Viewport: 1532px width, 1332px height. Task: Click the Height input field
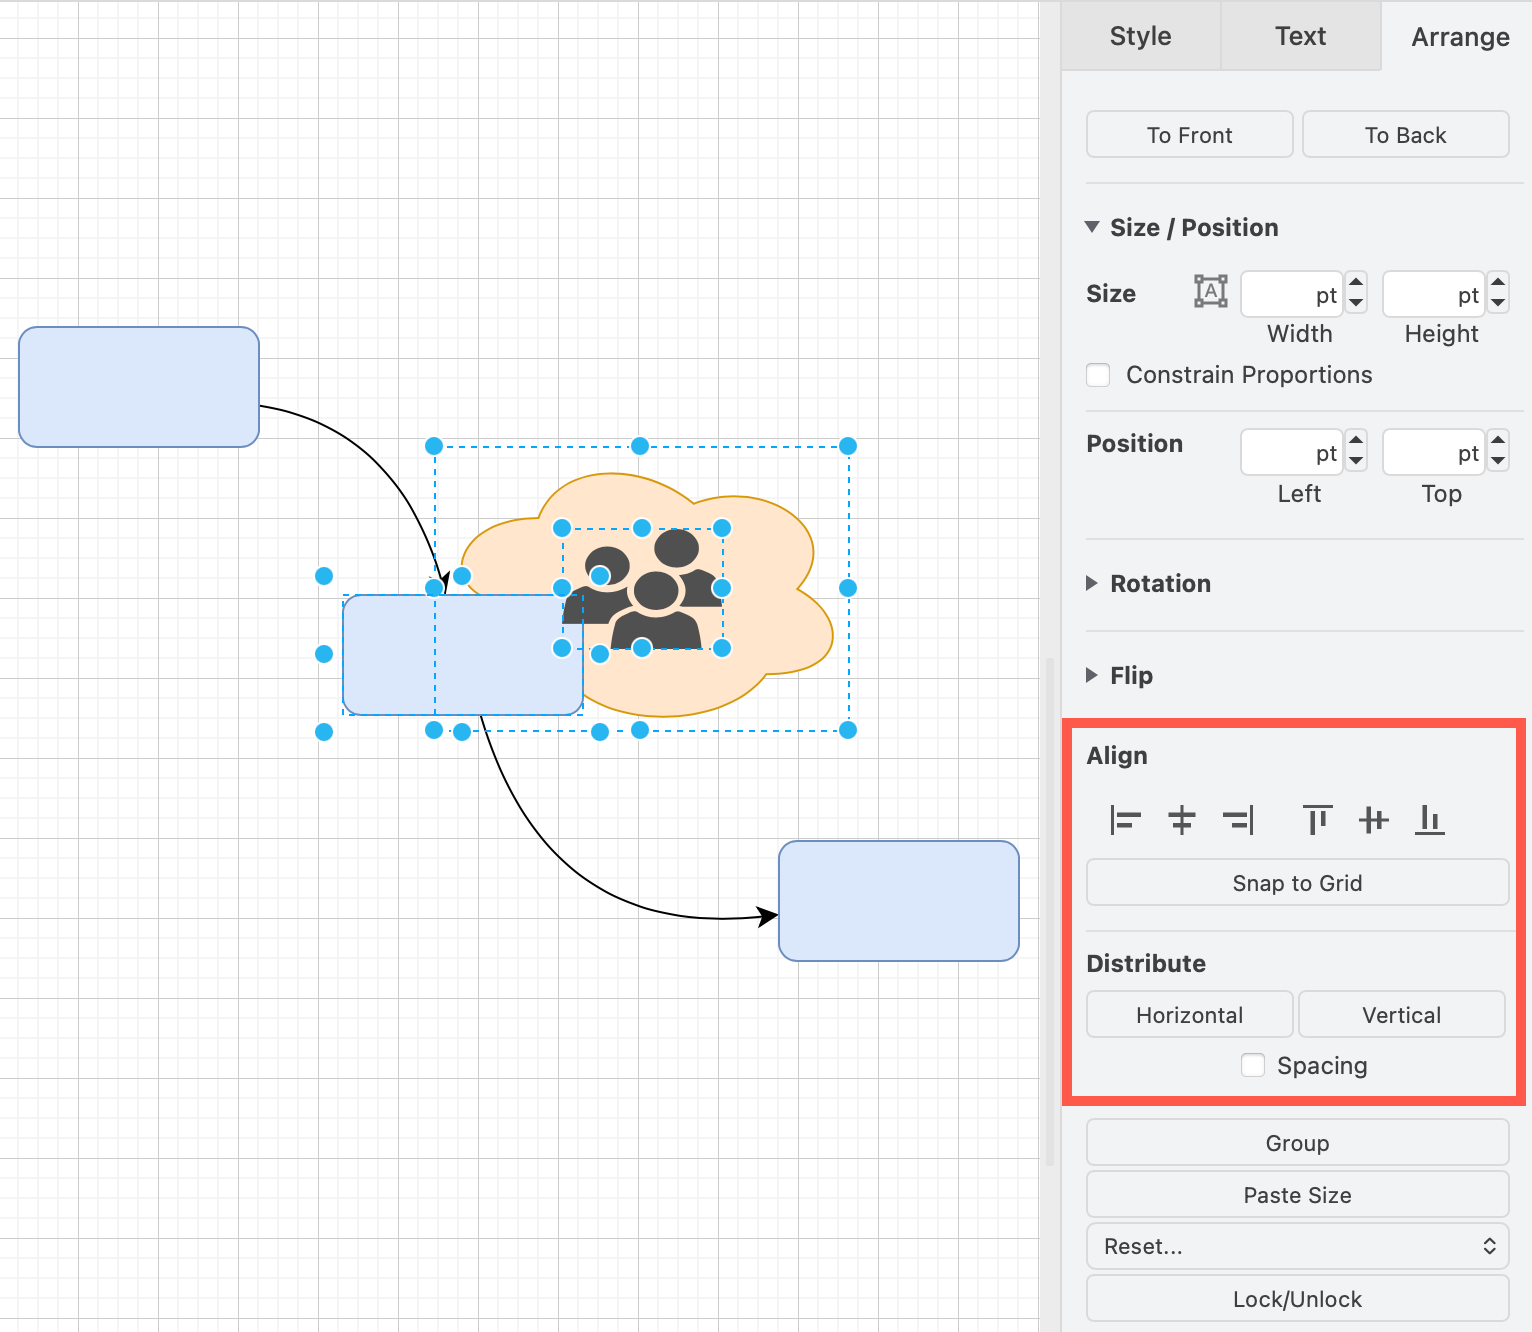tap(1434, 294)
